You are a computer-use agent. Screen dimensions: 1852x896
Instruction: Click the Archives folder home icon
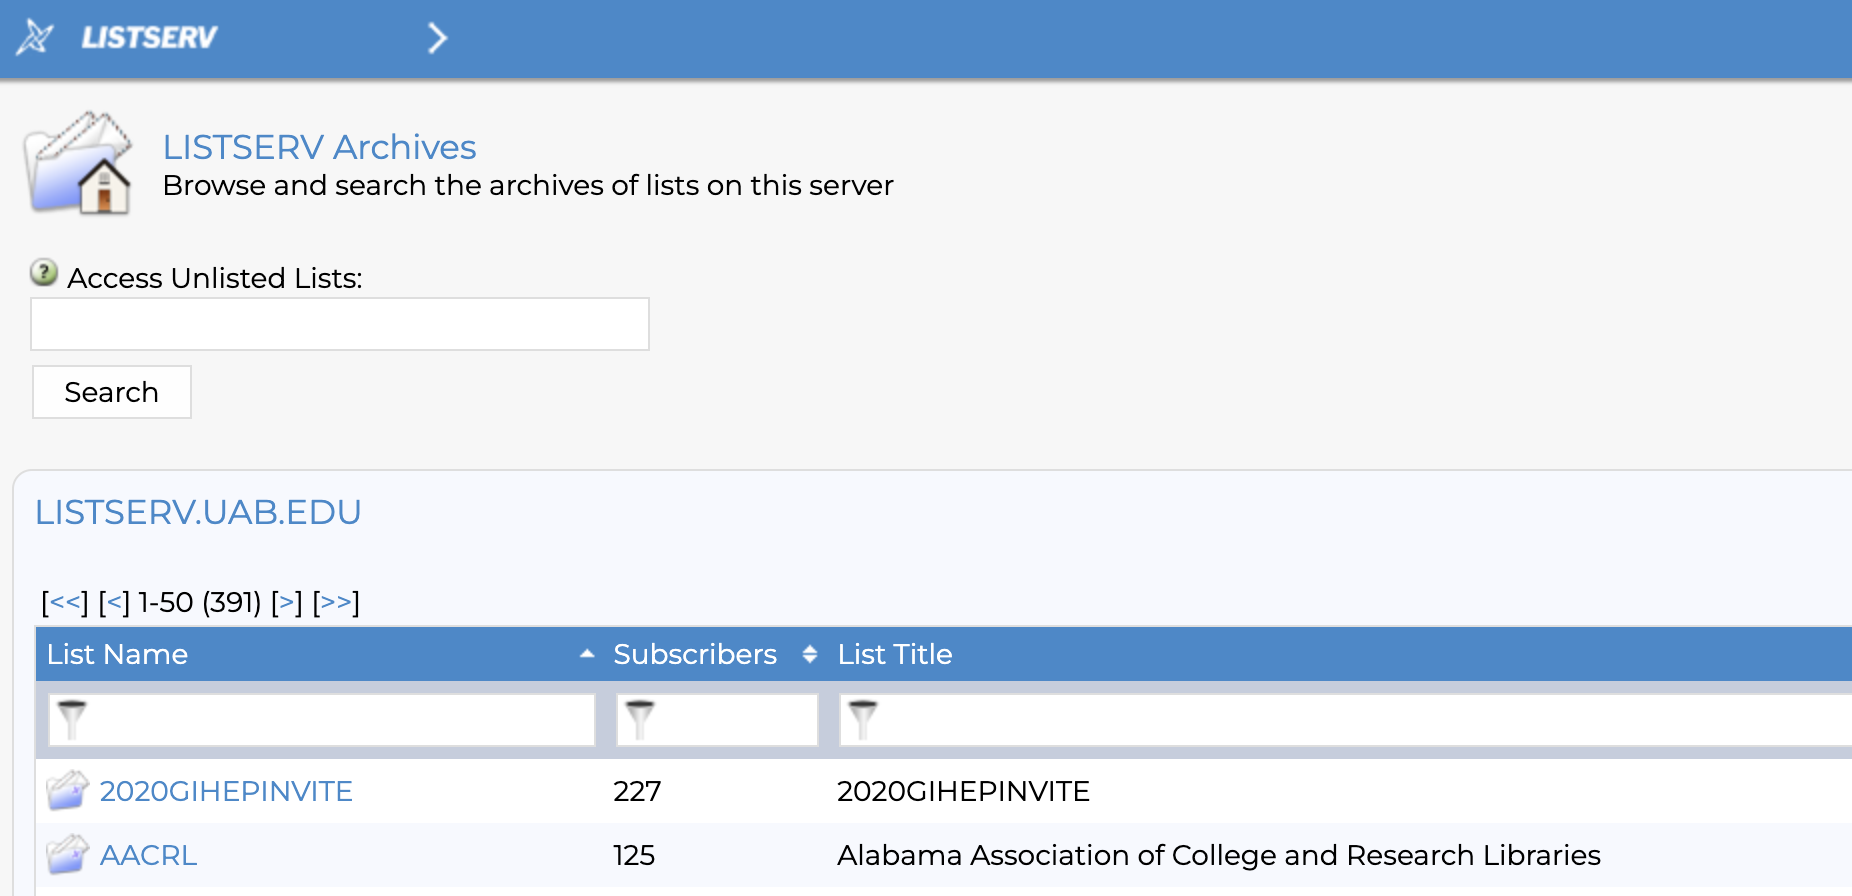(79, 164)
